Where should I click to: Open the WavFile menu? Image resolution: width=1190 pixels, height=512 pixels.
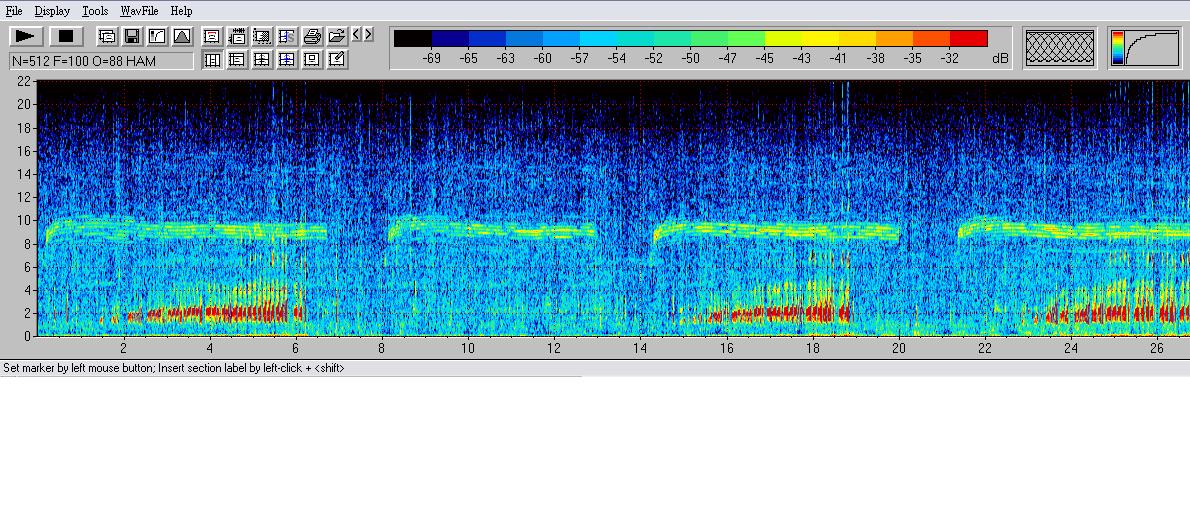click(139, 11)
